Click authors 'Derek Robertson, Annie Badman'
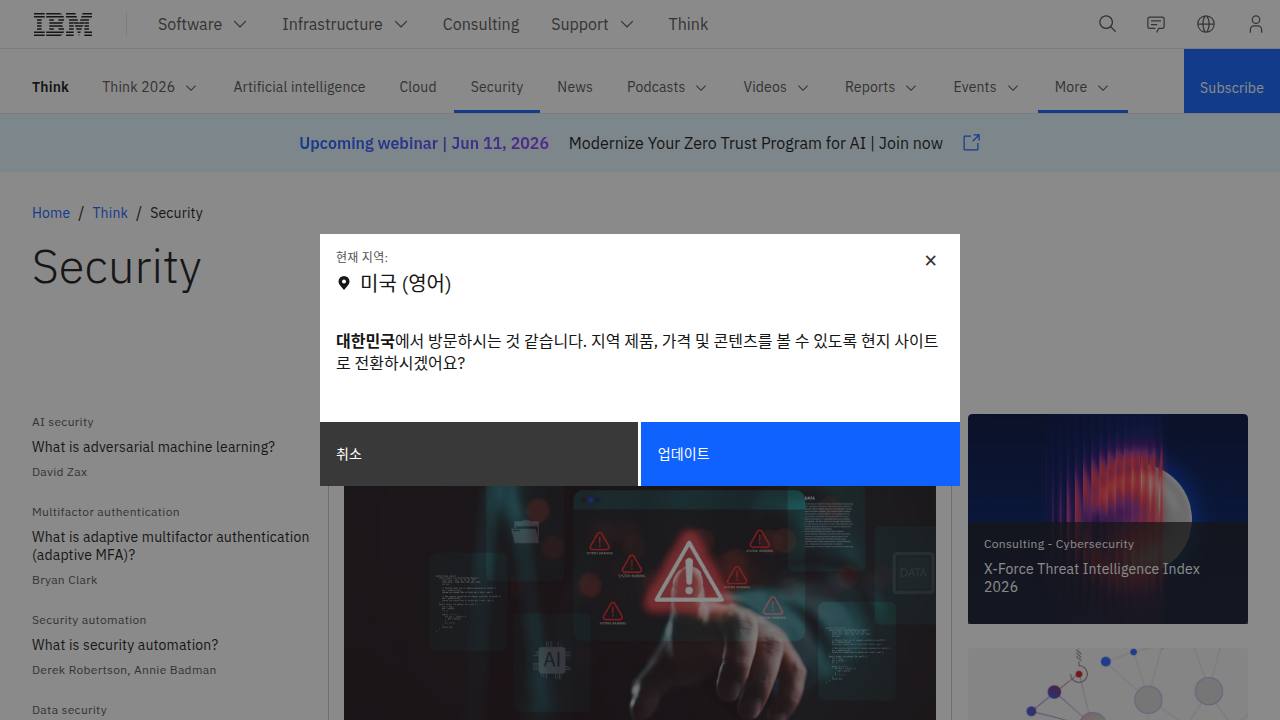This screenshot has width=1280, height=720. click(124, 670)
